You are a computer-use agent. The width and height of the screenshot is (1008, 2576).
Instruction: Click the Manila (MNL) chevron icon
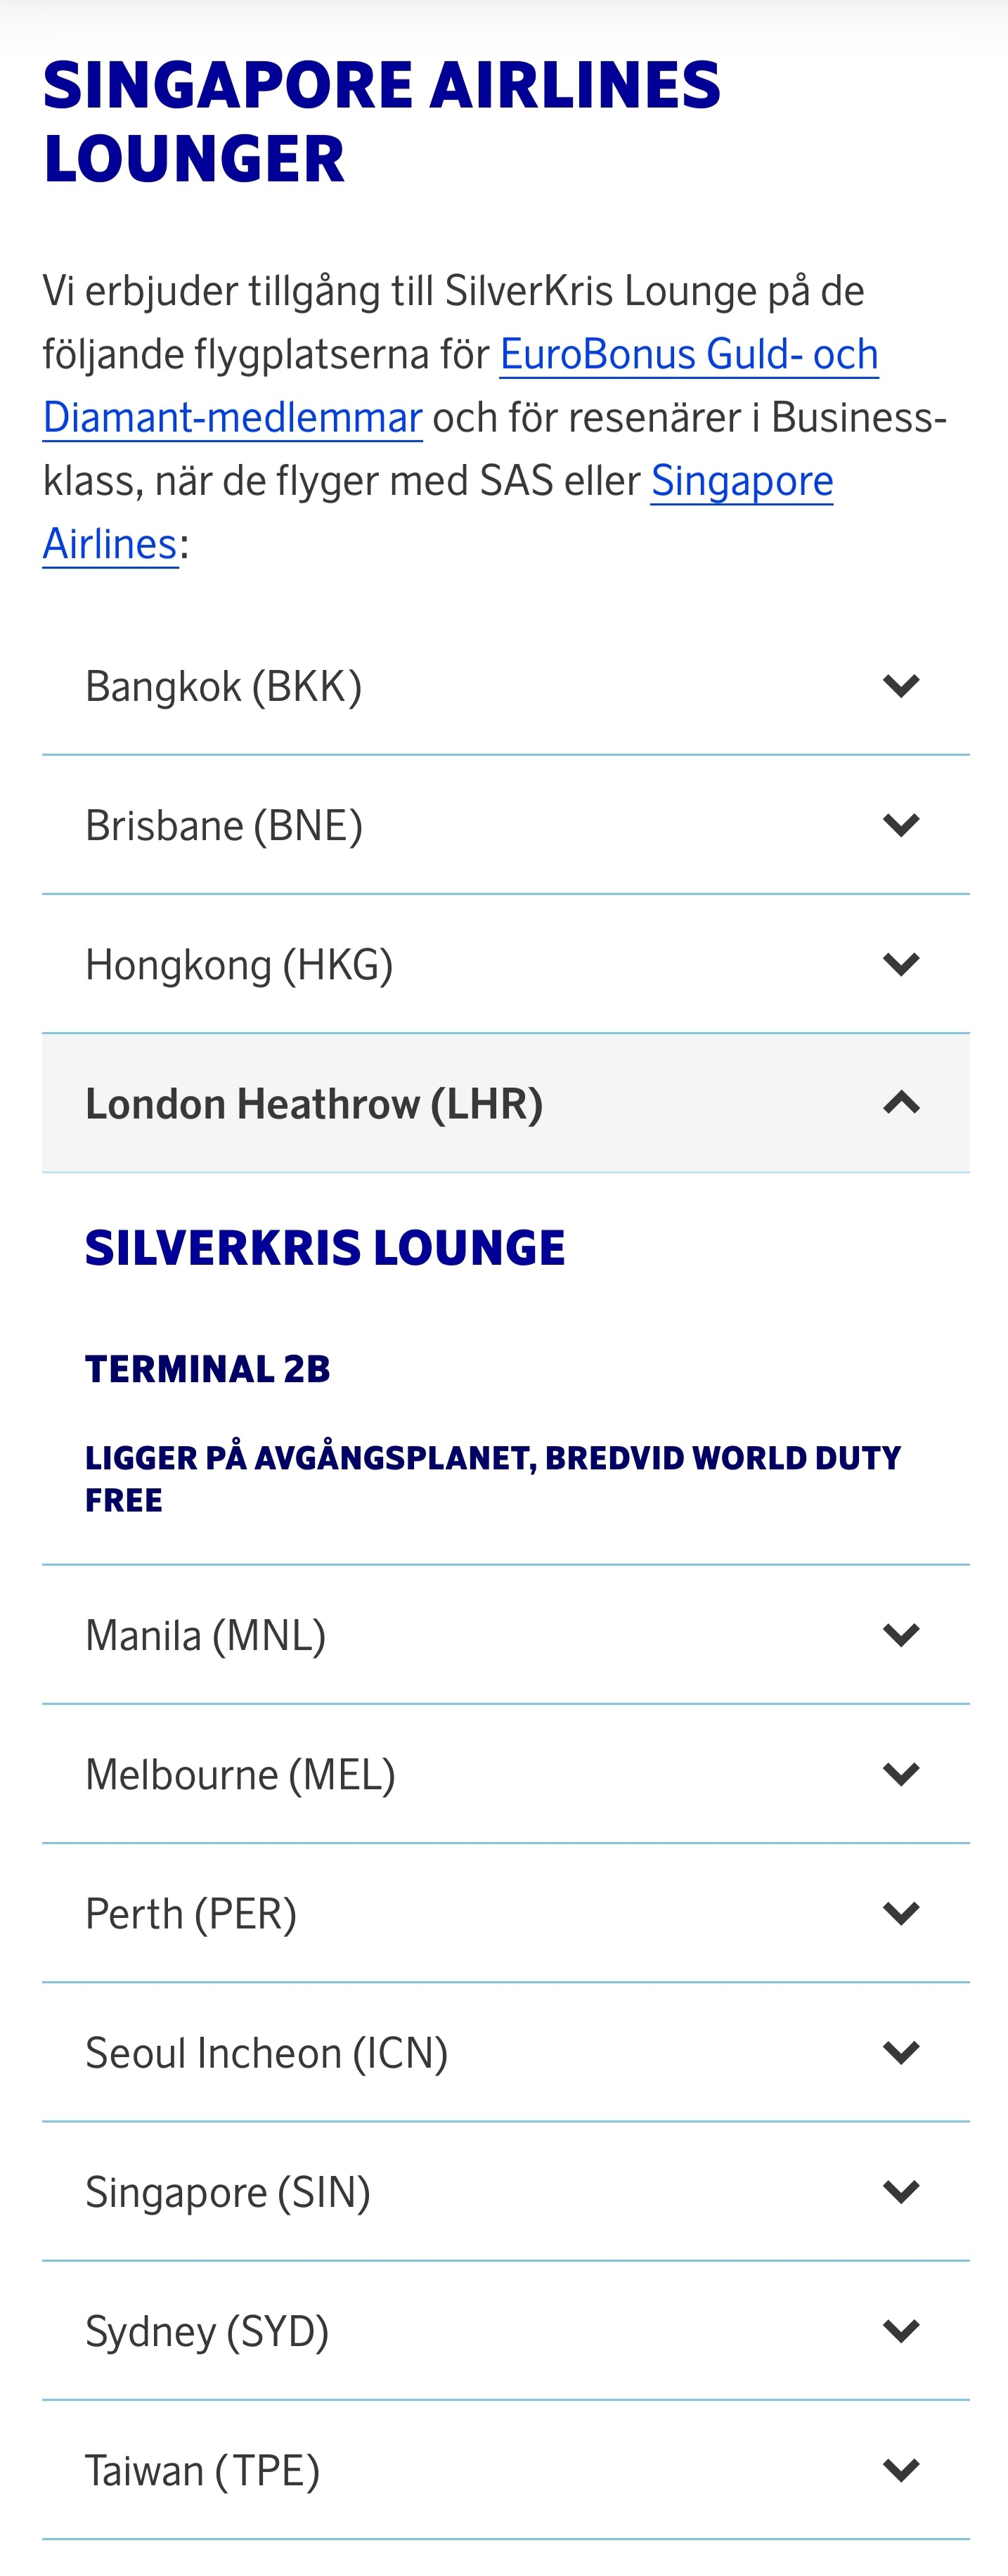pos(901,1635)
